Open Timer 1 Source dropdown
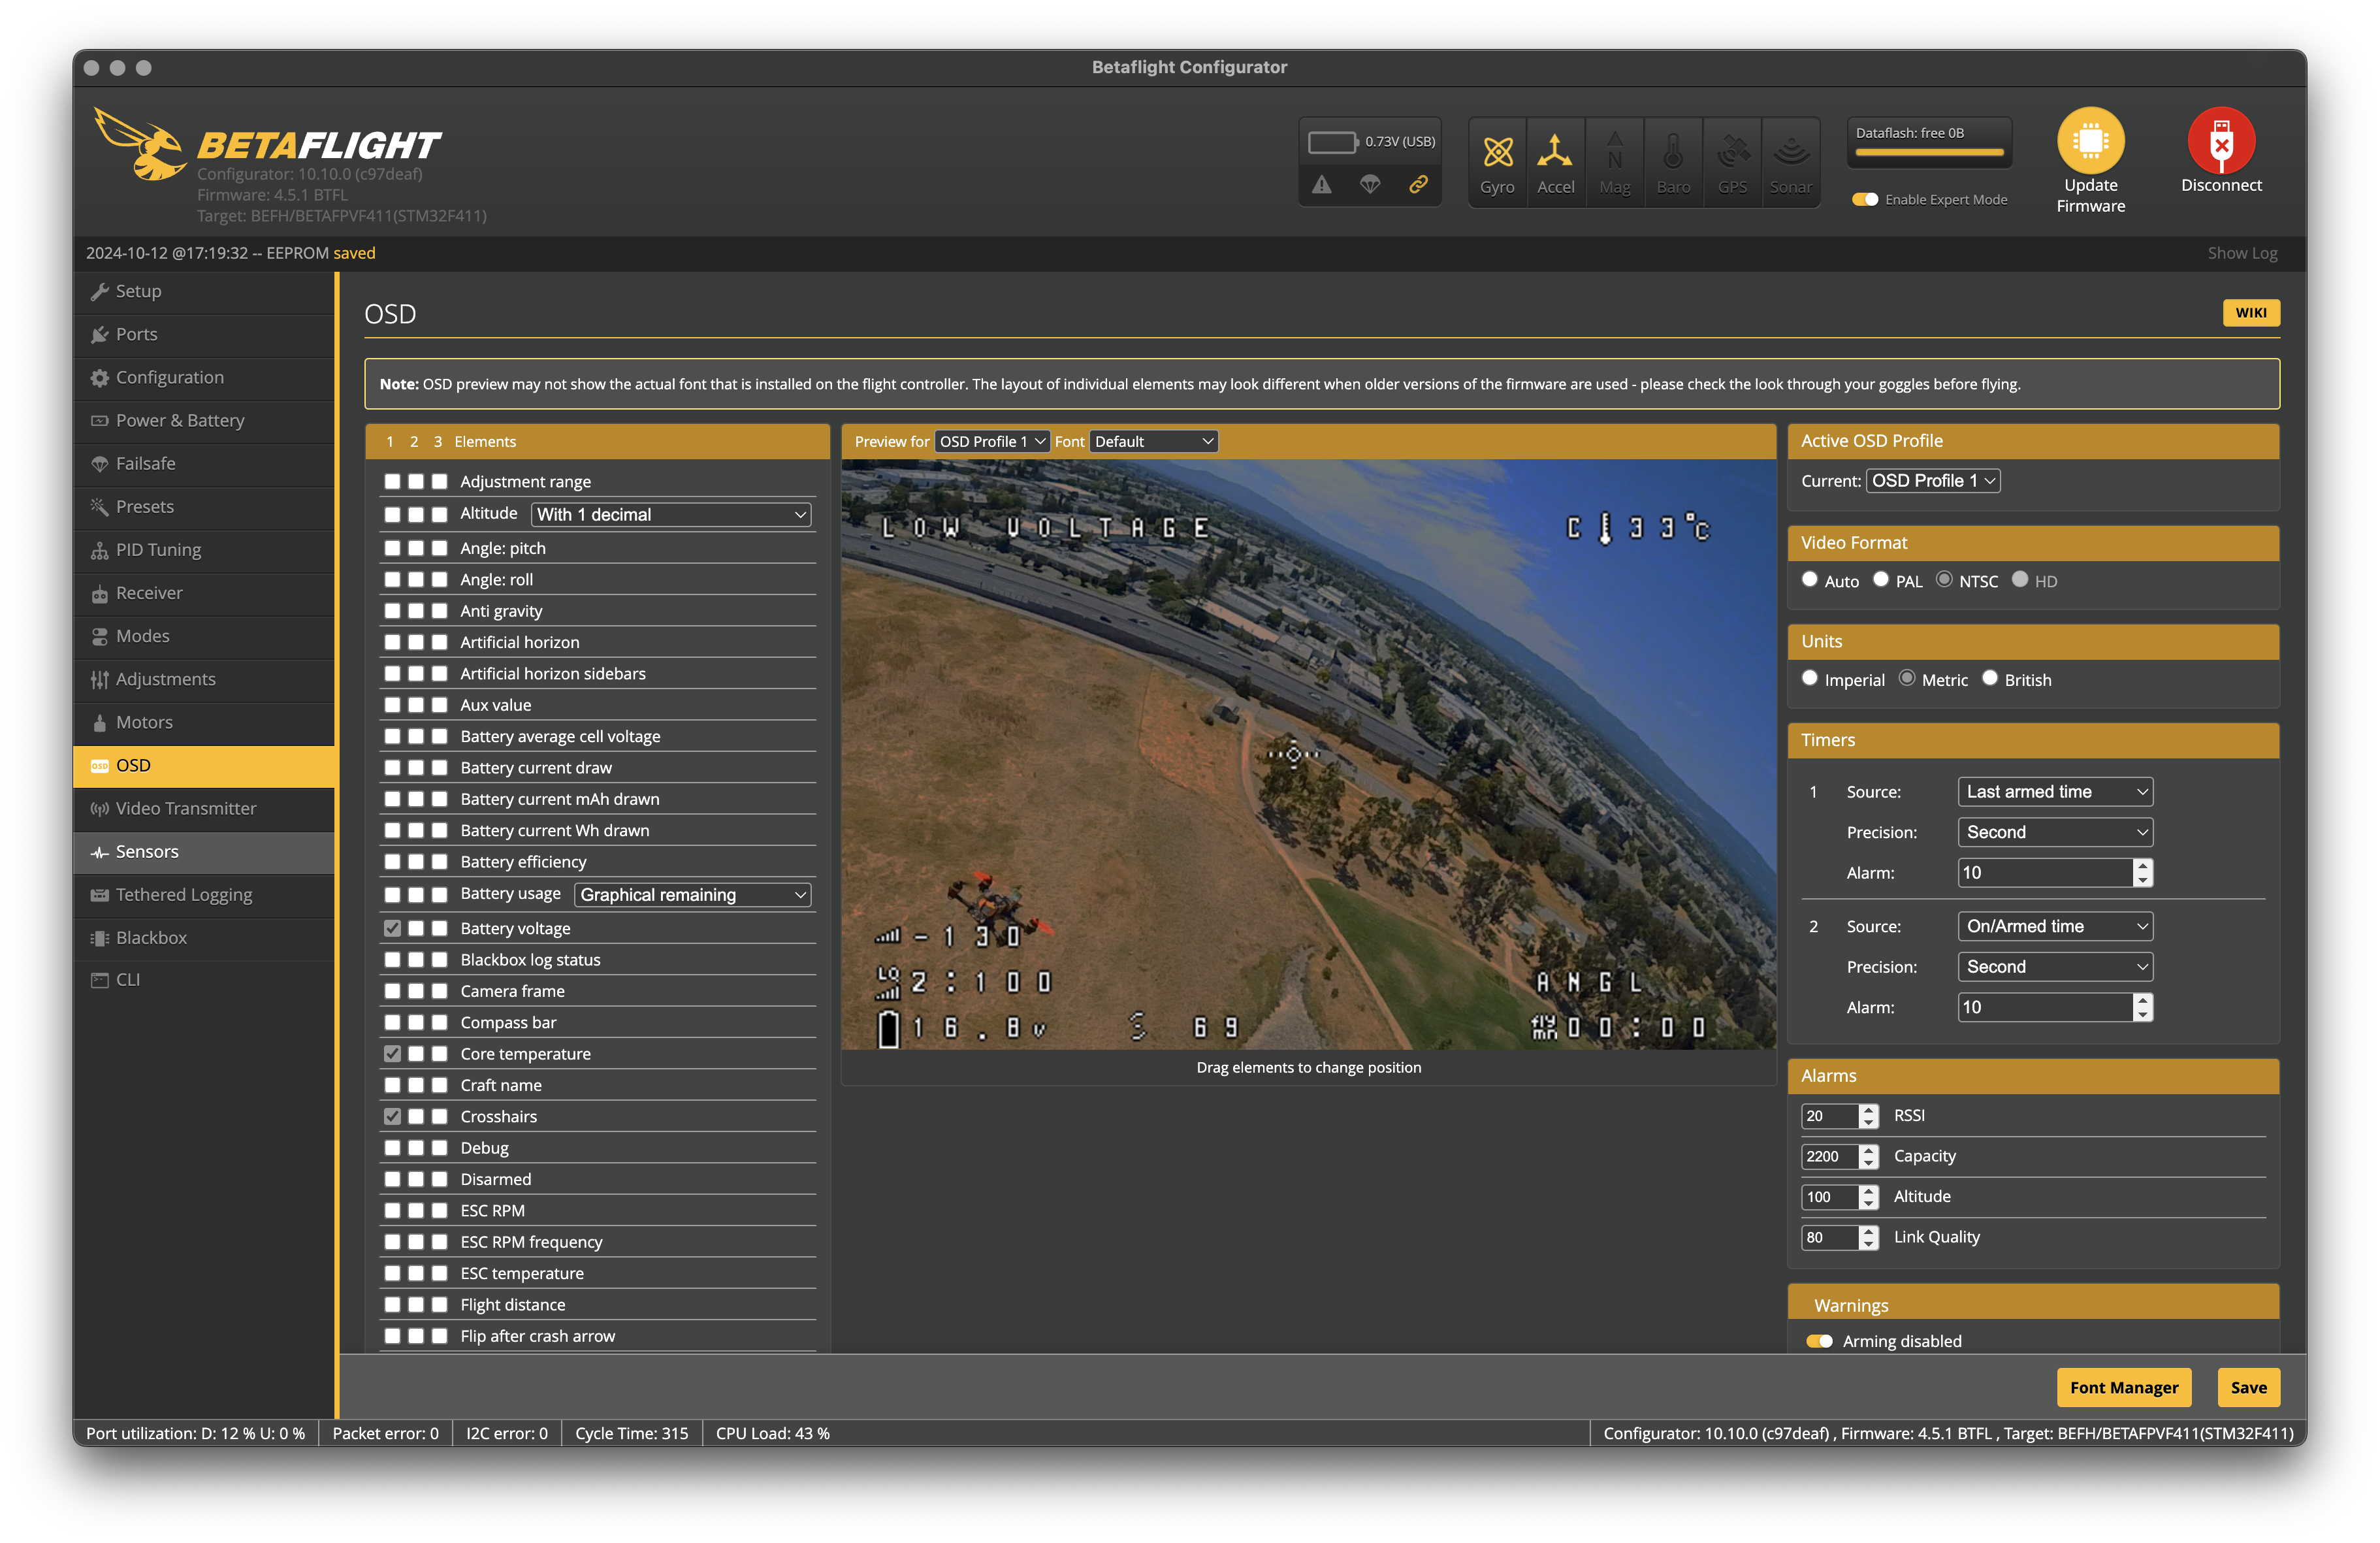This screenshot has width=2380, height=1543. point(2055,791)
